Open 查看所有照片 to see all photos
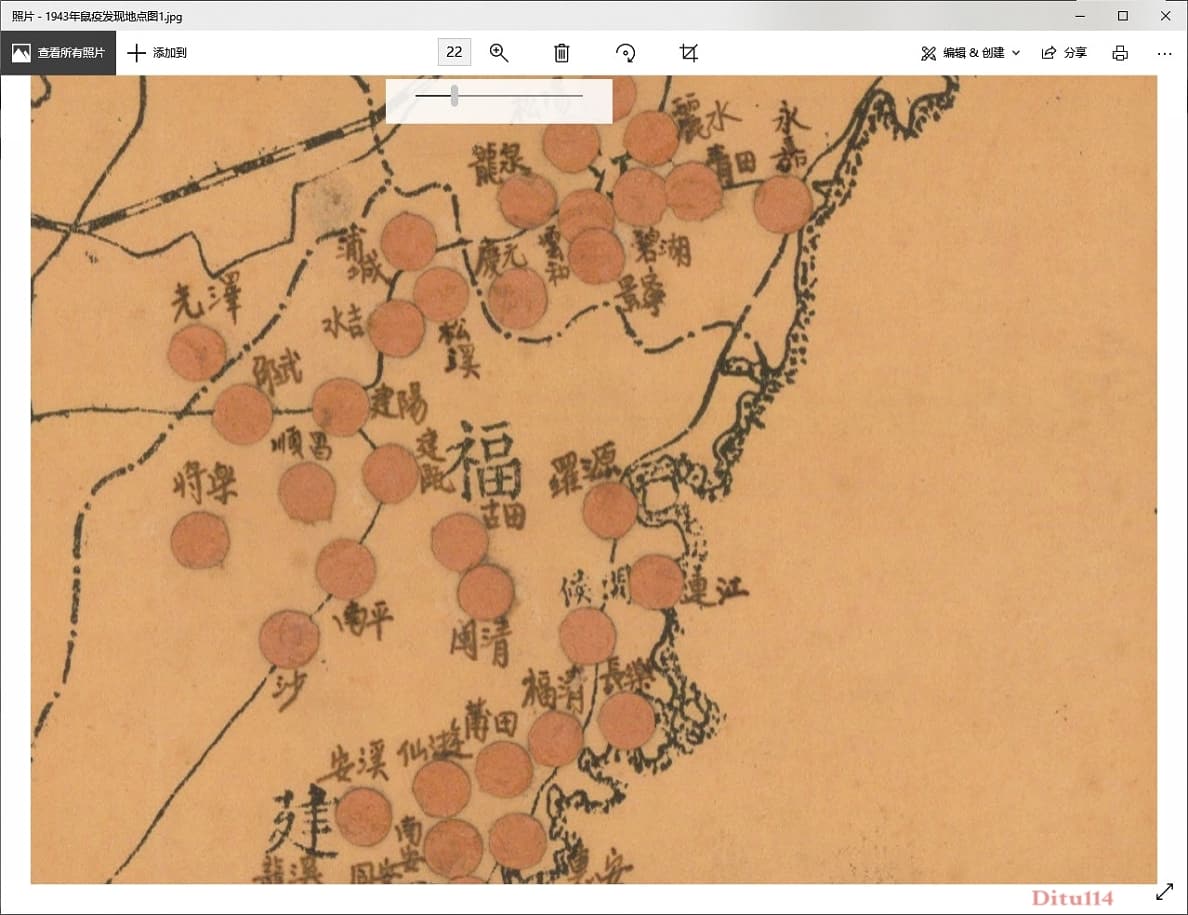This screenshot has width=1188, height=915. click(x=58, y=52)
